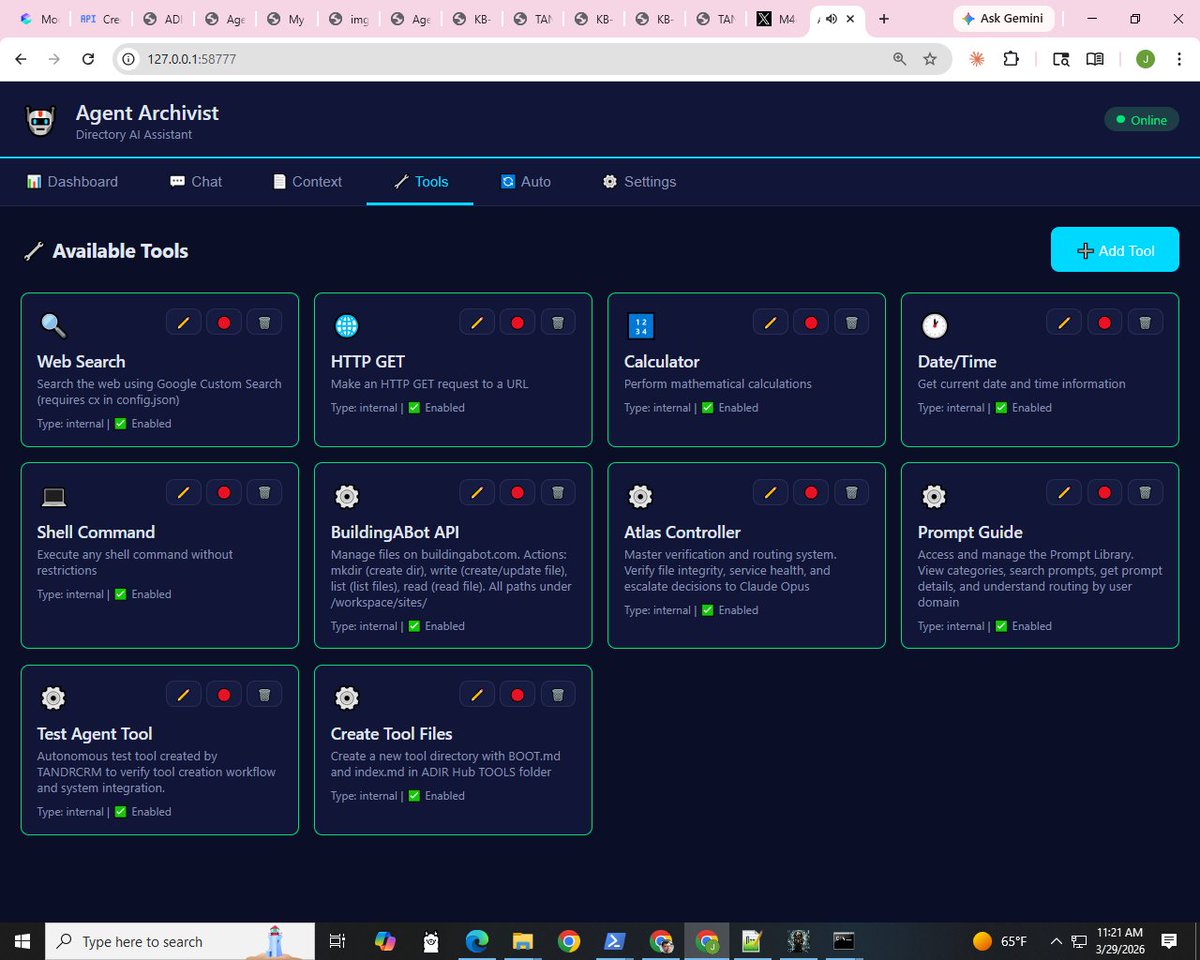The image size is (1200, 960).
Task: Bookmark this page with star icon
Action: tap(930, 59)
